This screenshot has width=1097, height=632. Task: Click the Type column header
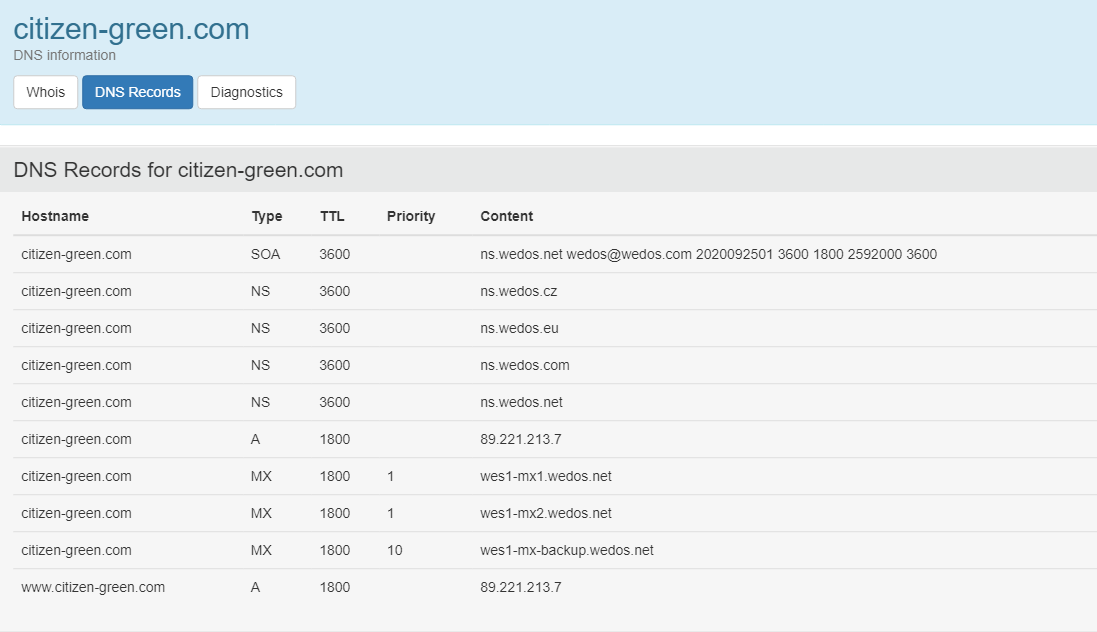[267, 216]
